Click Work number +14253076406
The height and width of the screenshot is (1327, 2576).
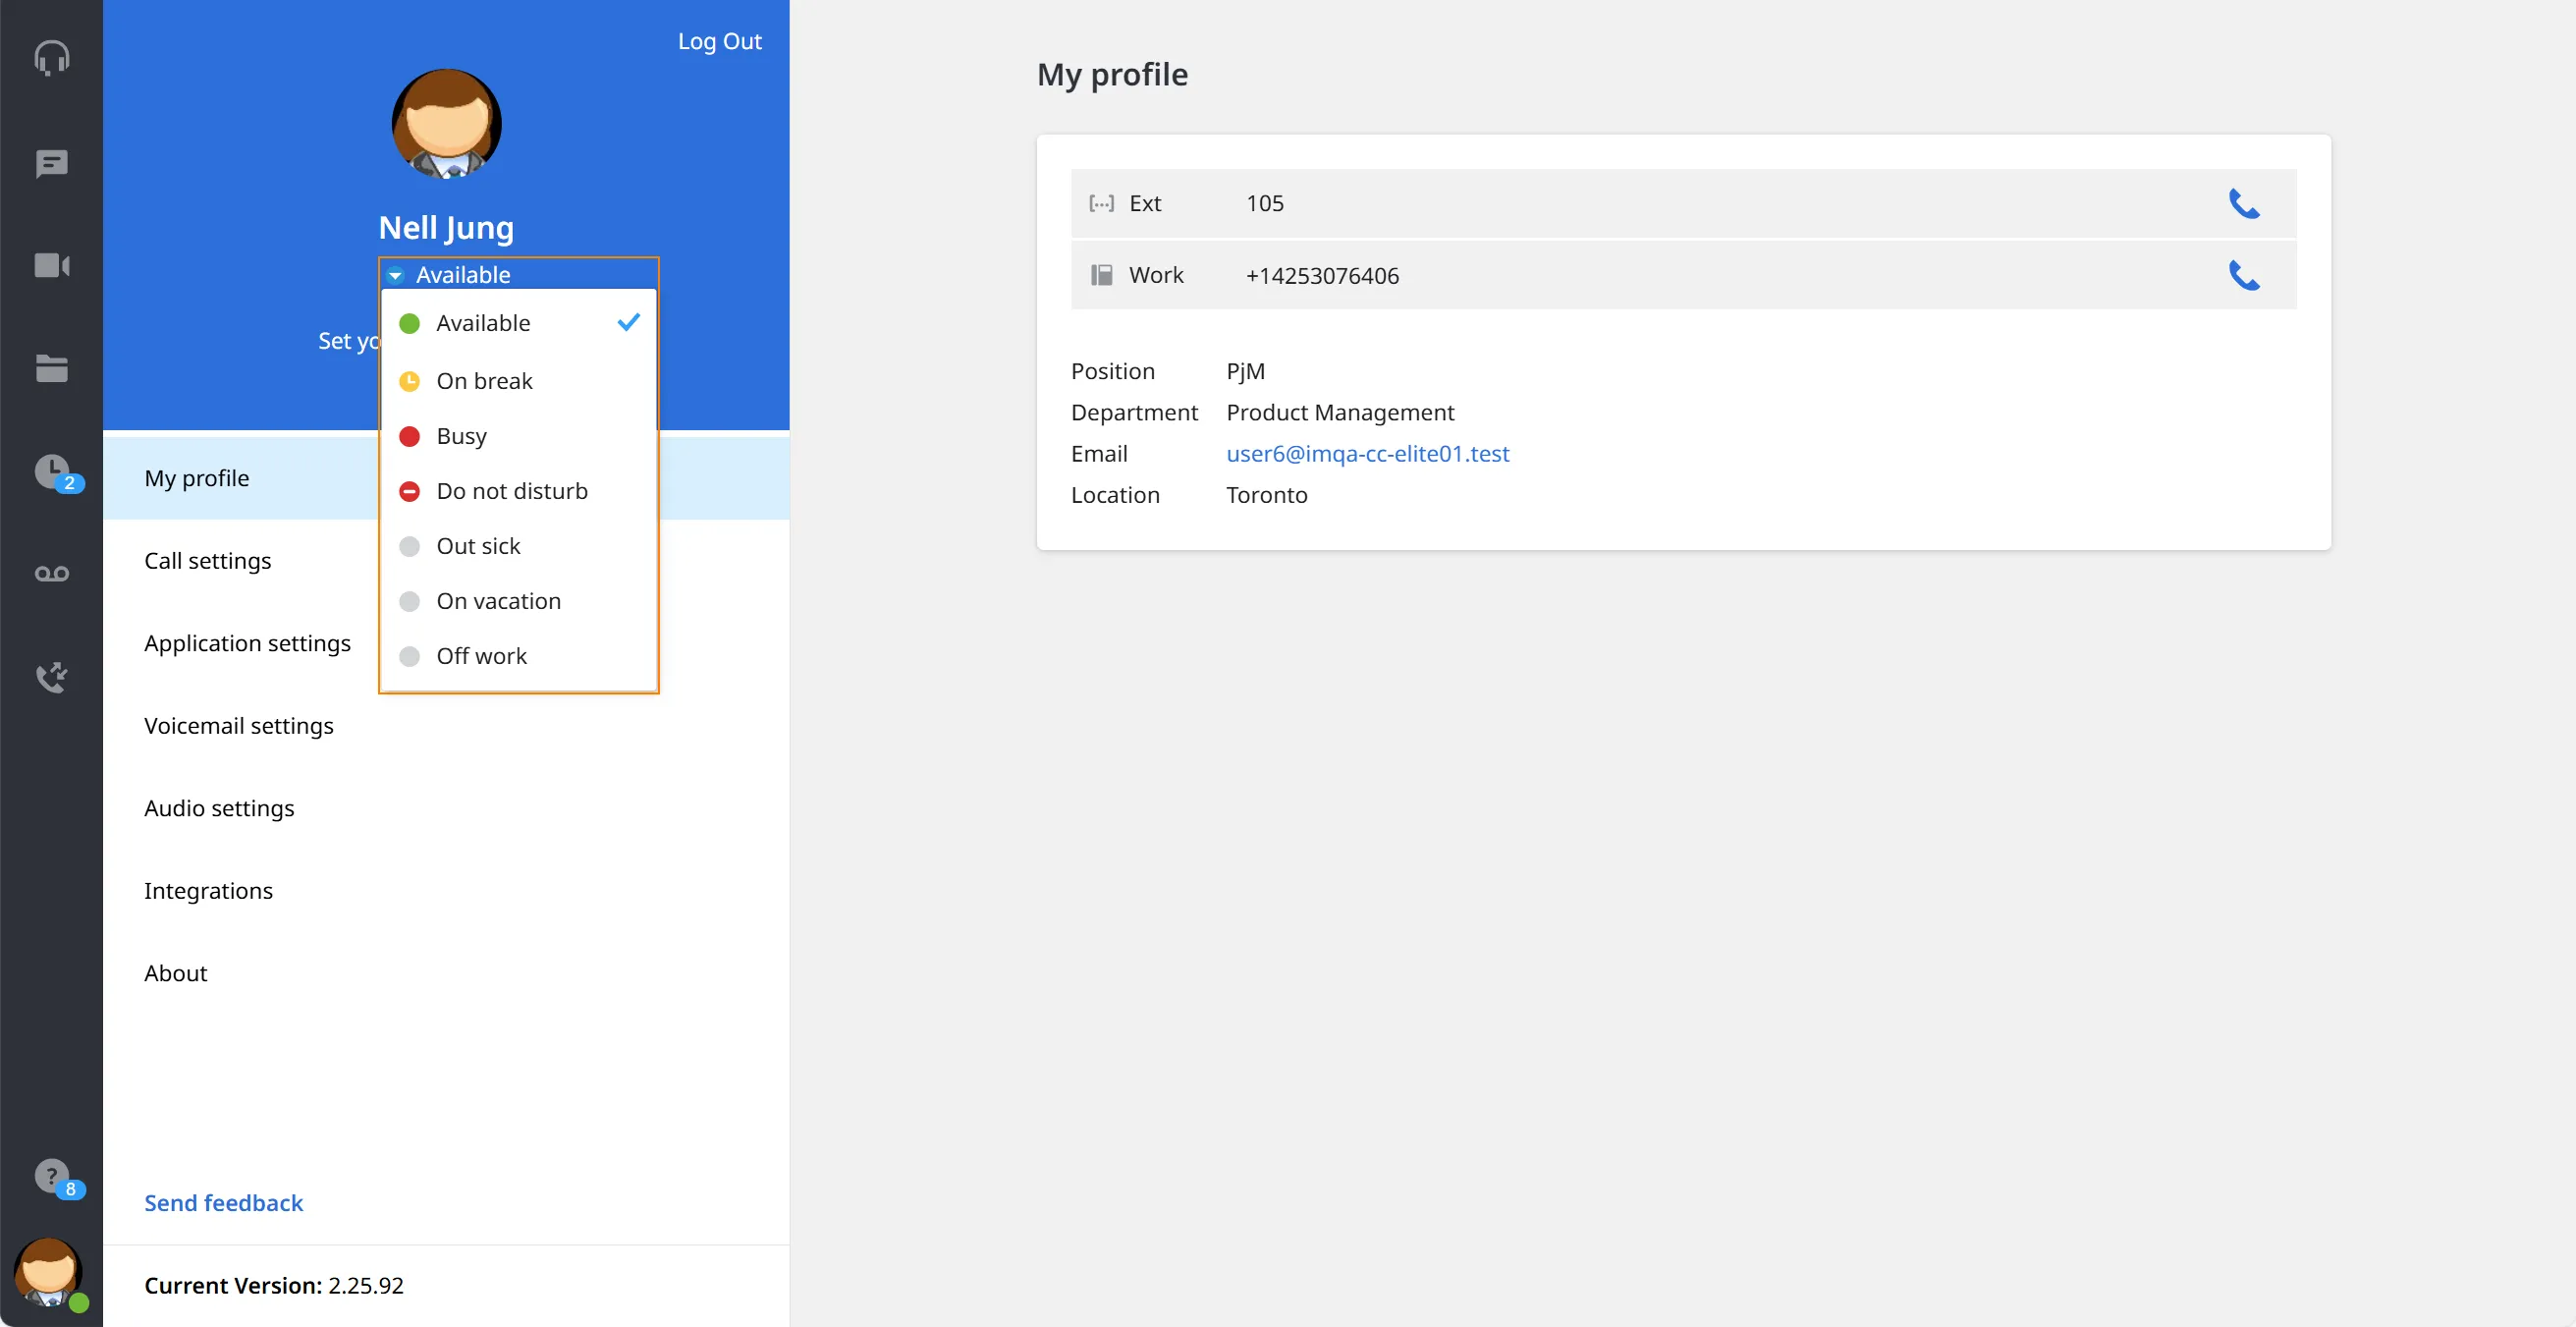[x=1322, y=276]
